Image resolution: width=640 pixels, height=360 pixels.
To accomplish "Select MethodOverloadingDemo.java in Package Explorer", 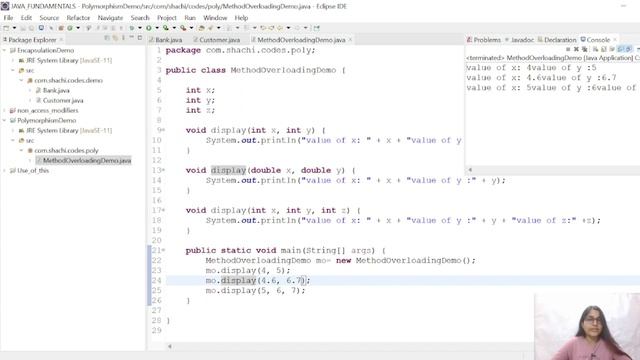I will point(84,160).
